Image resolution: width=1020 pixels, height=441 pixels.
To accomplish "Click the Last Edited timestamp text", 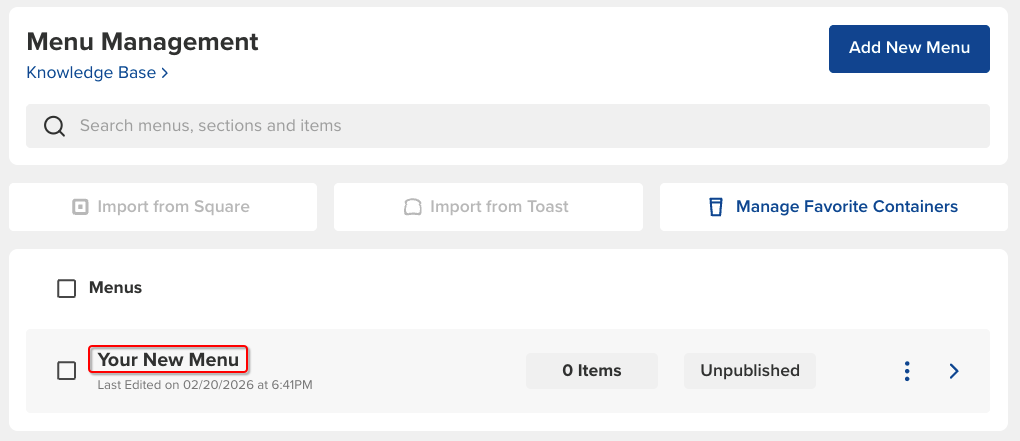I will [204, 385].
